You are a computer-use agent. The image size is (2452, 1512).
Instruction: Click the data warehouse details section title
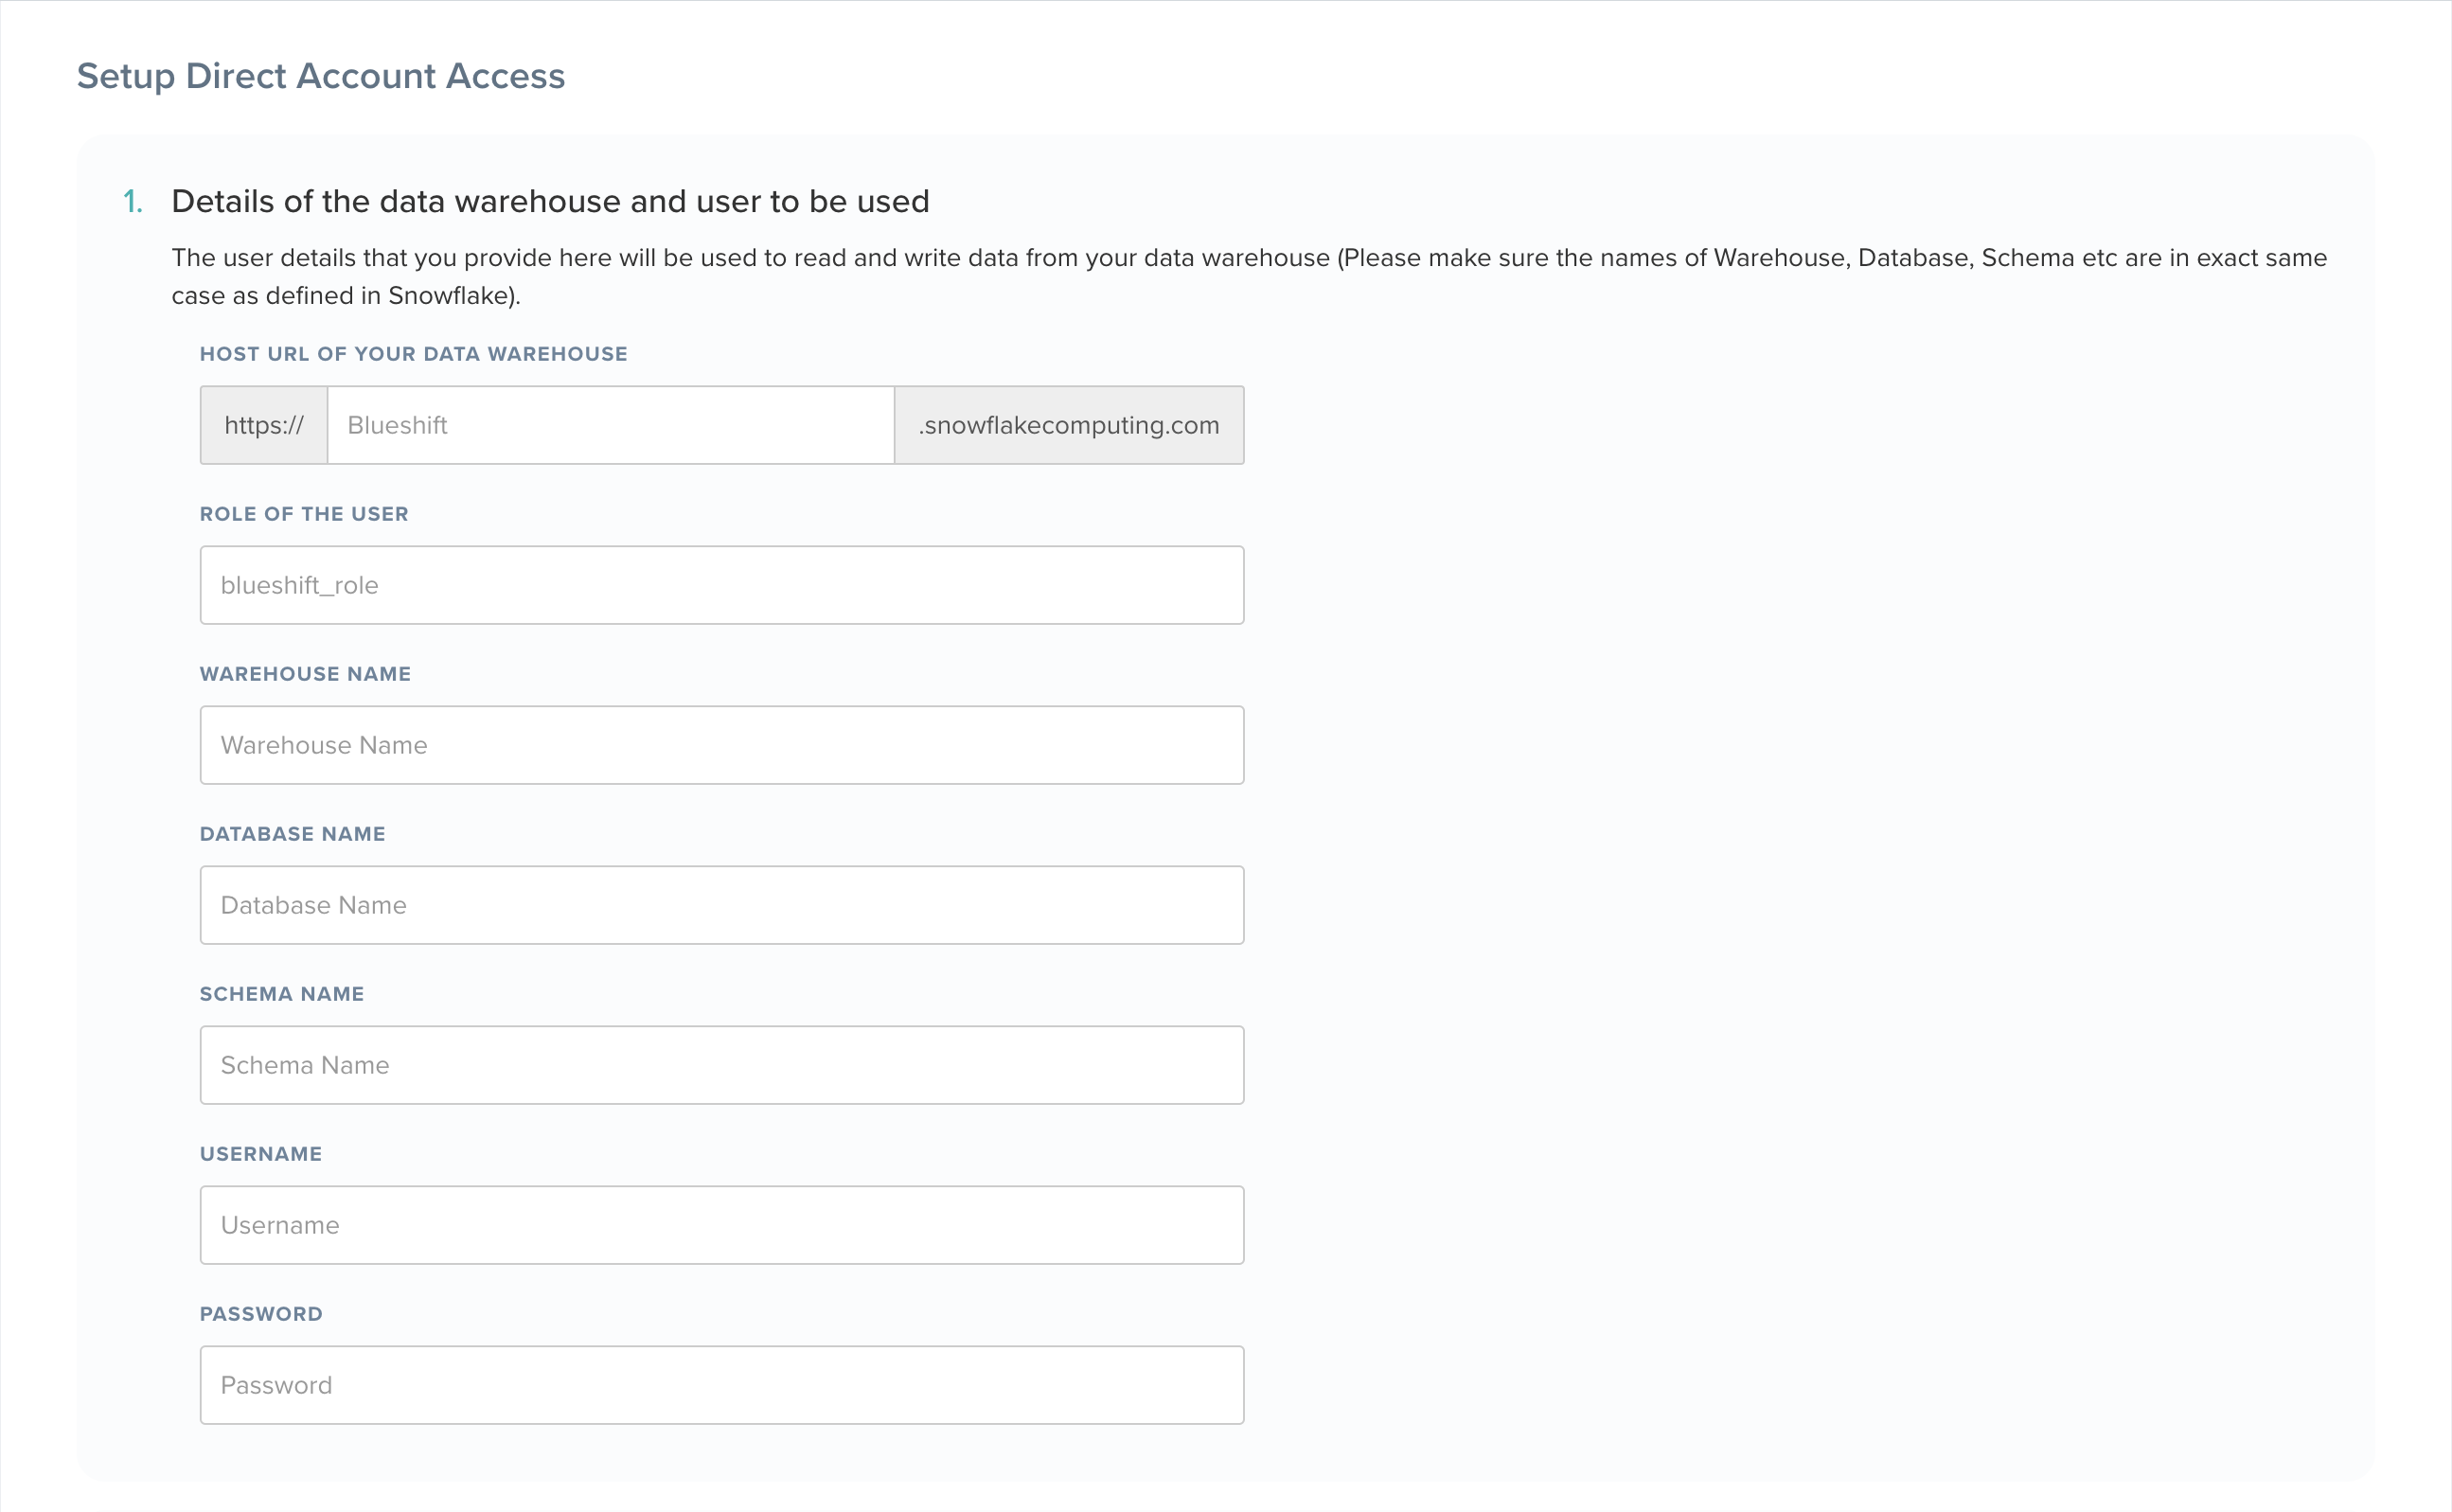click(550, 202)
